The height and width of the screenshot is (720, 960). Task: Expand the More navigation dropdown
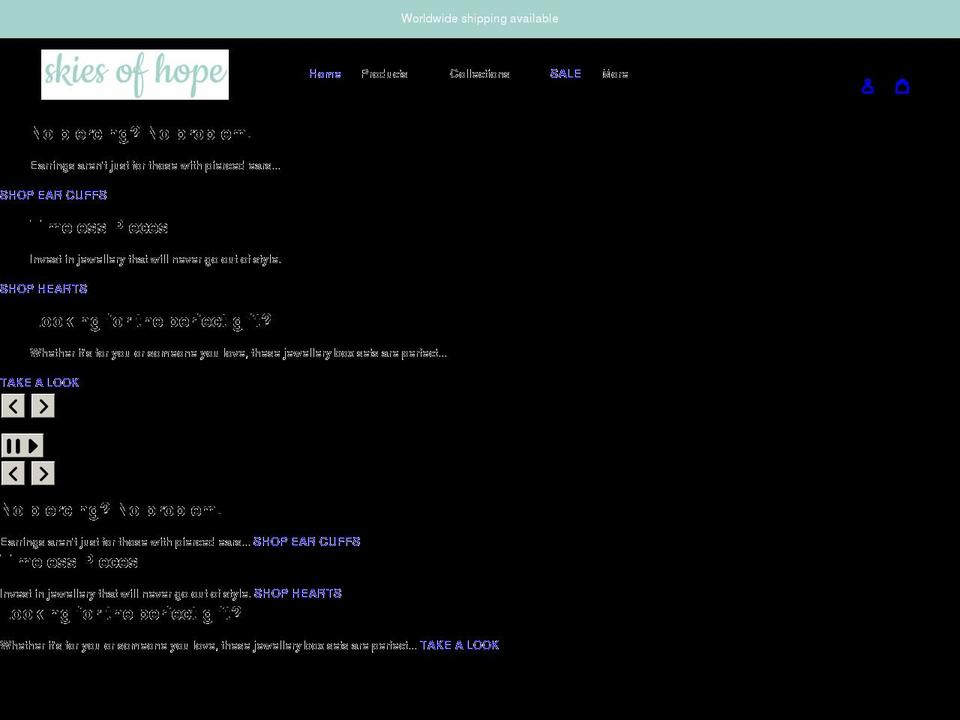(614, 73)
